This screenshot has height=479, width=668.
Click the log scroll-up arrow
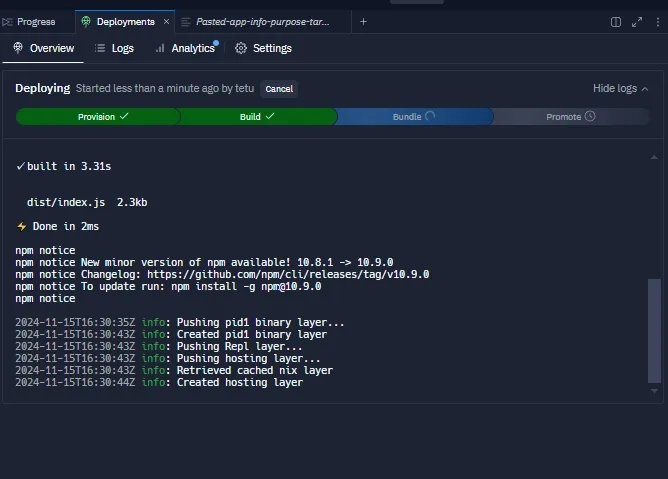coord(654,158)
